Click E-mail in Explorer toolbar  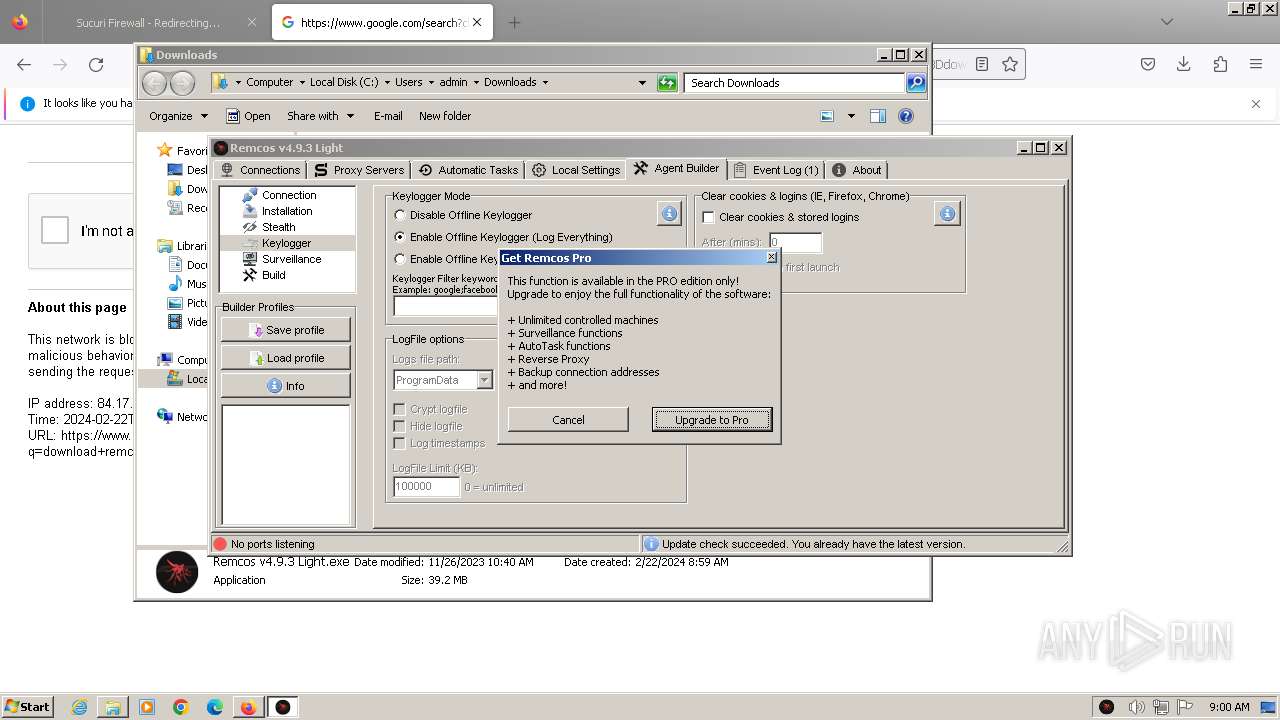(x=388, y=116)
